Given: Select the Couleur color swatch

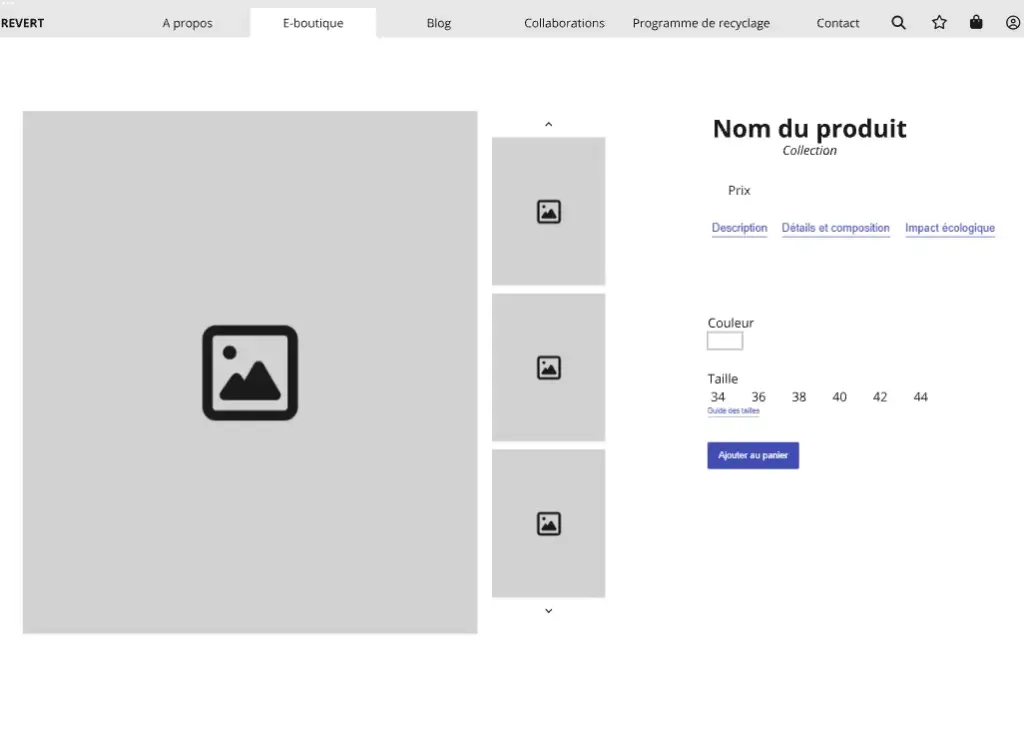Looking at the screenshot, I should tap(725, 340).
